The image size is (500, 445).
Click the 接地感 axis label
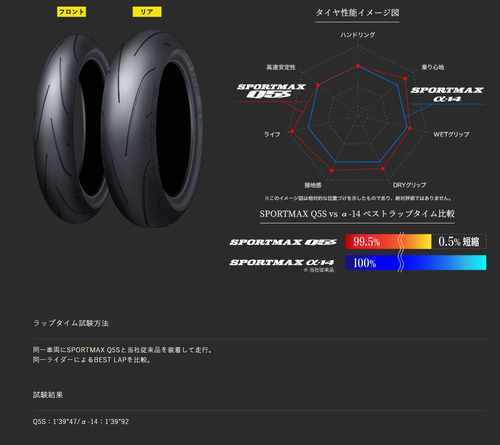(x=313, y=185)
